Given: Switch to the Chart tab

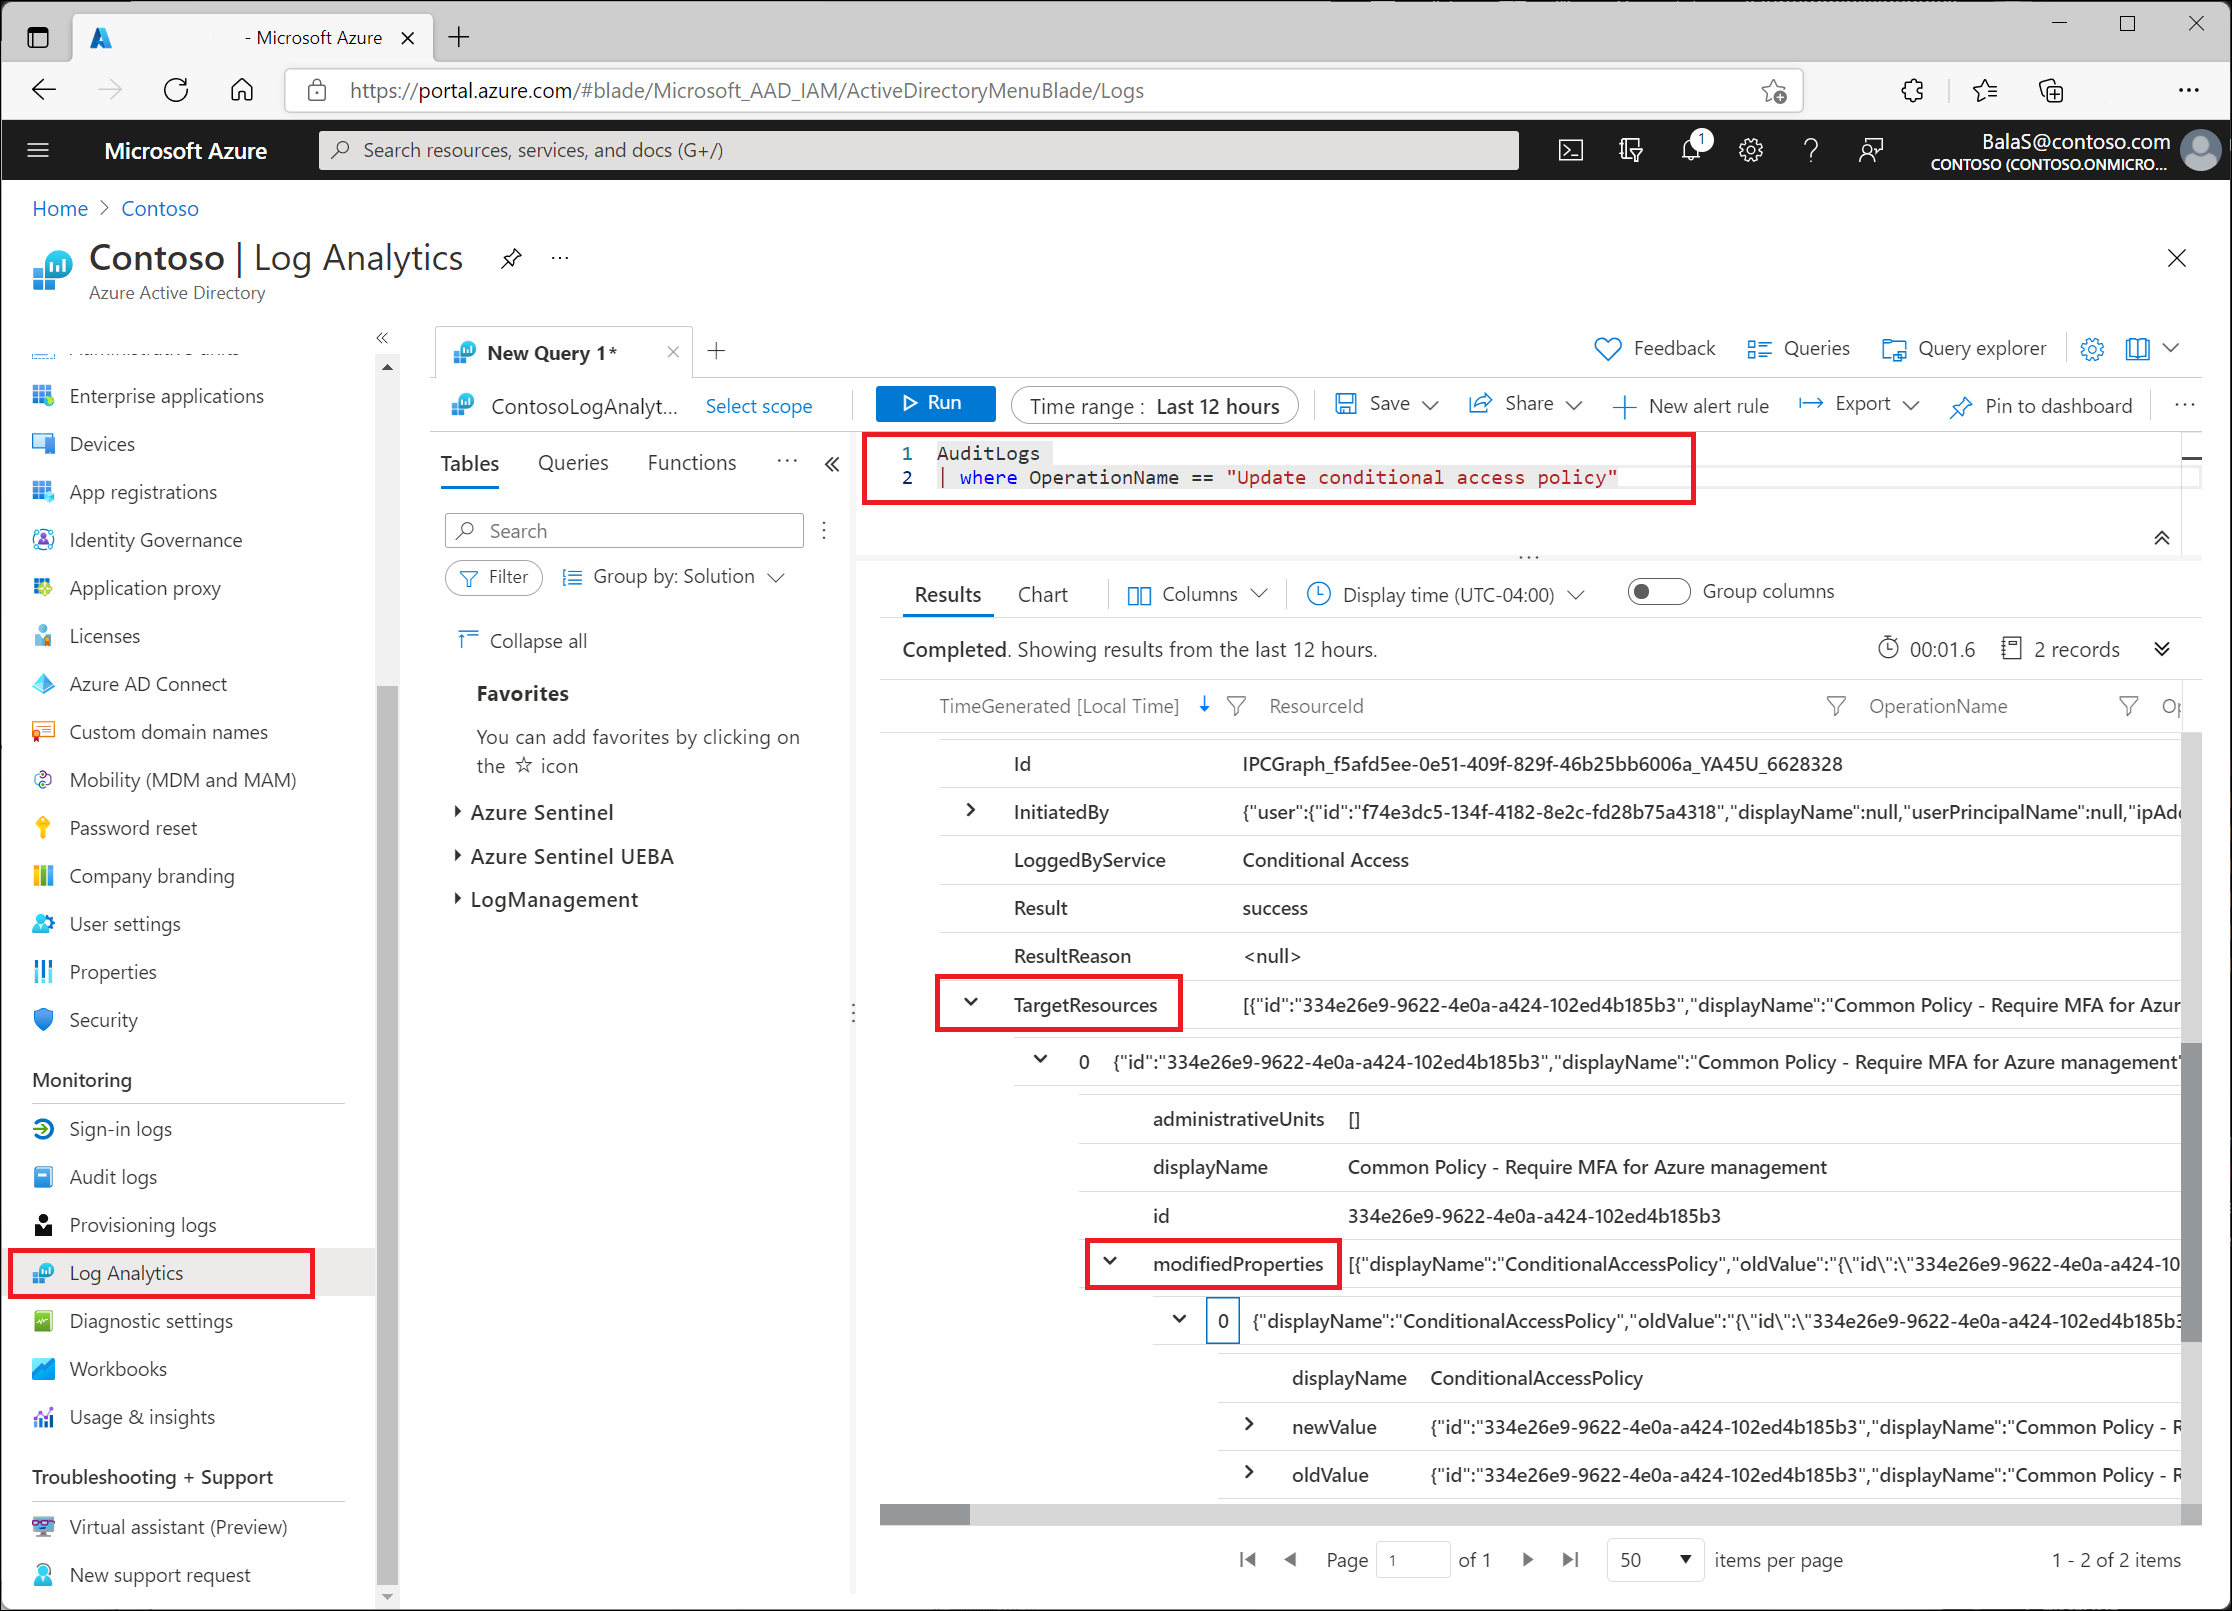Looking at the screenshot, I should (x=1042, y=595).
